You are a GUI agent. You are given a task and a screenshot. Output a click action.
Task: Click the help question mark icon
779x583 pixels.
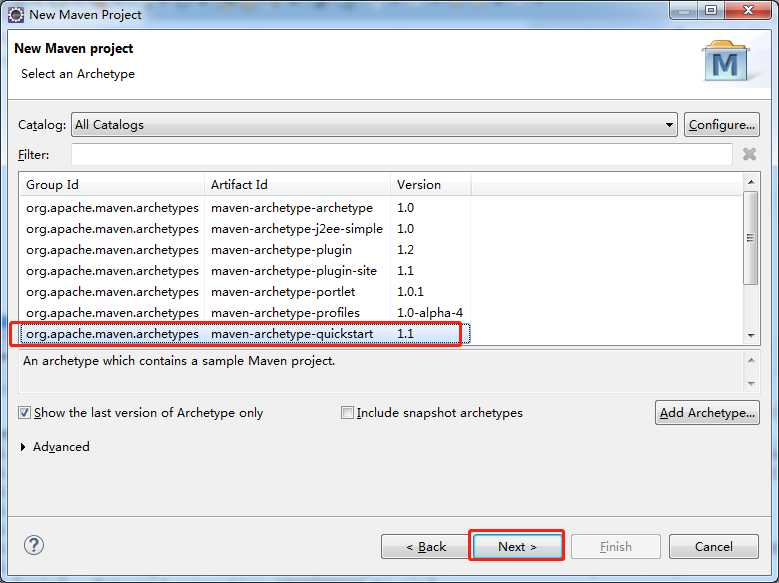click(x=34, y=545)
